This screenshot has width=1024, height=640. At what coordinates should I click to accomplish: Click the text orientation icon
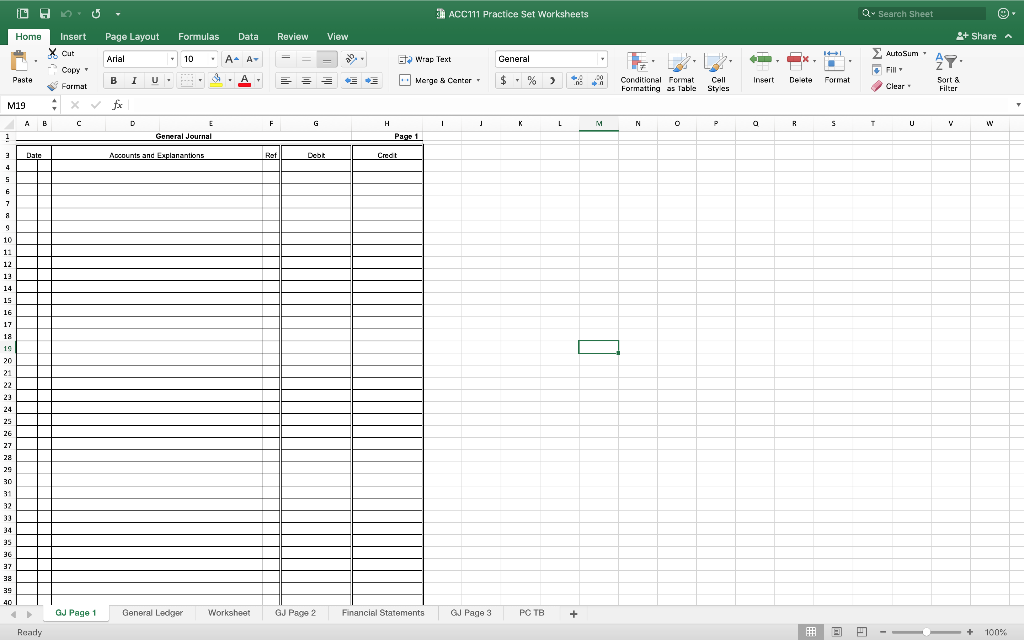click(351, 59)
